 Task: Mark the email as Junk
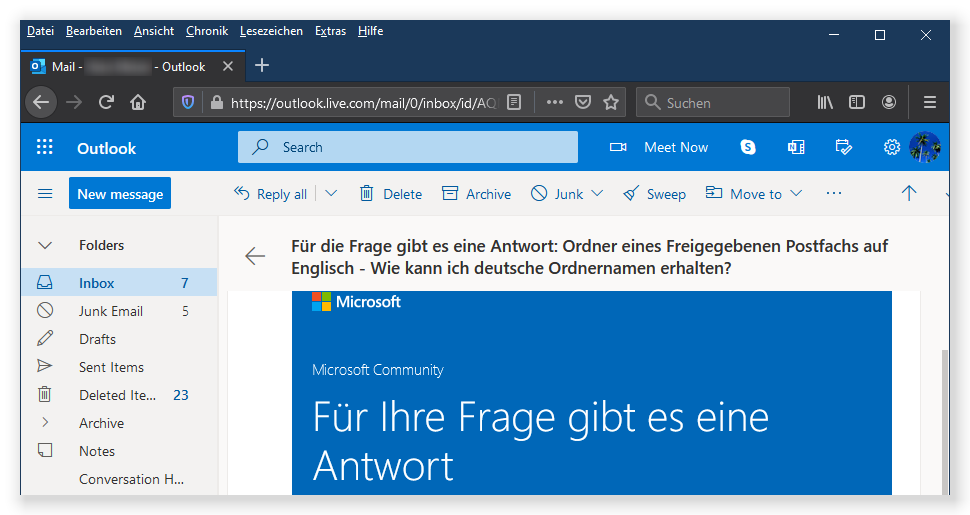click(x=557, y=194)
